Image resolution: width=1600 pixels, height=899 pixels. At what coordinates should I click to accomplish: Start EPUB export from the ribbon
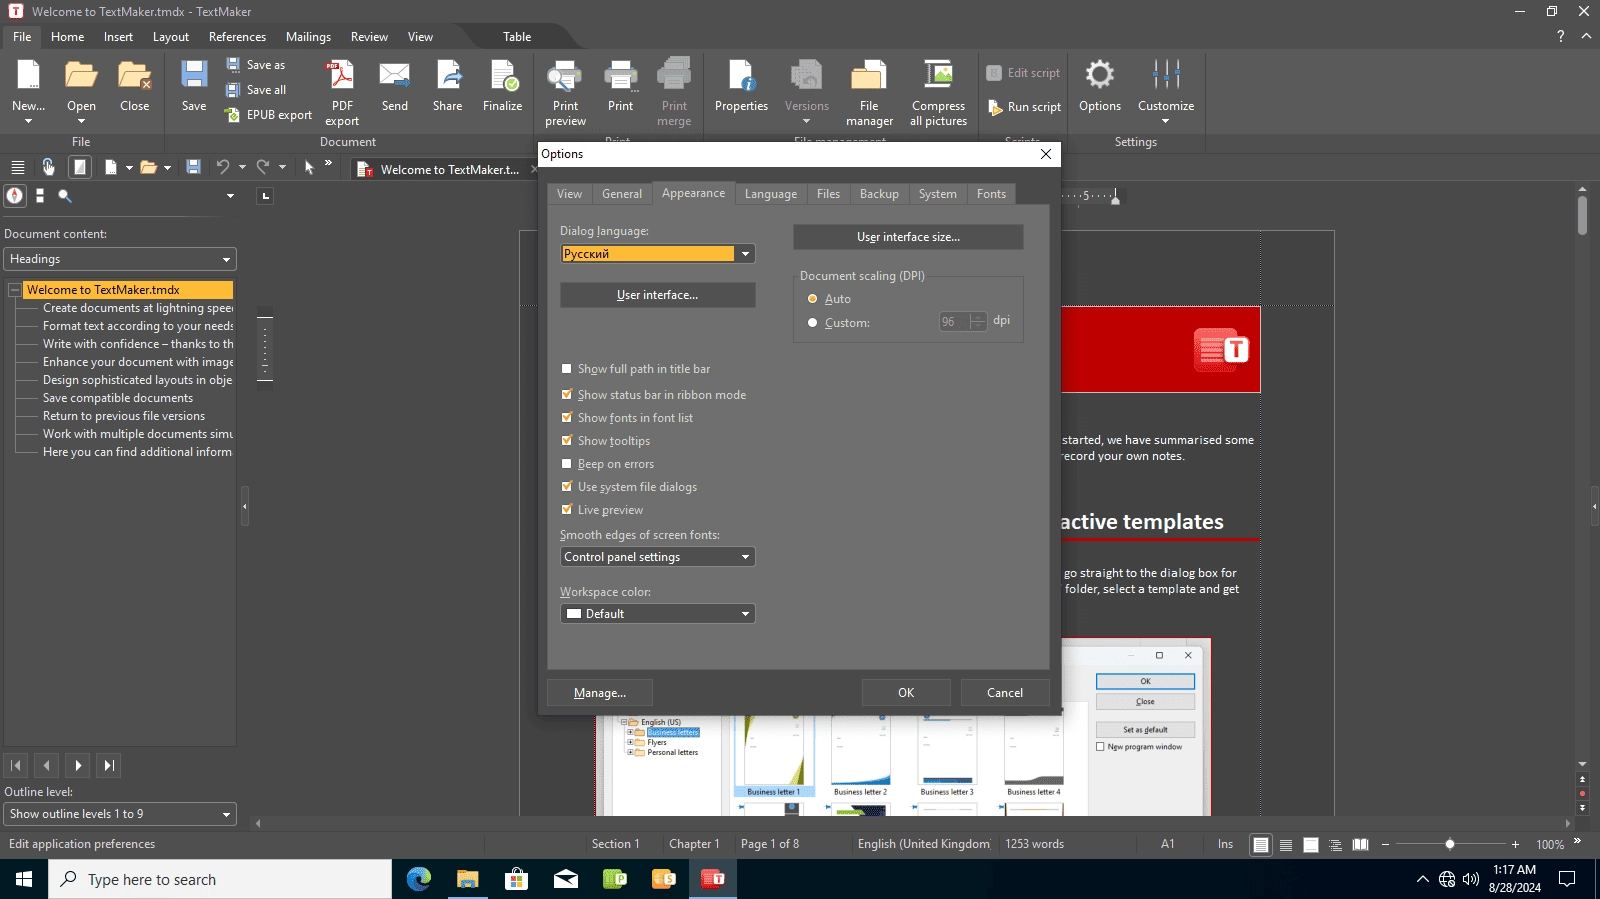click(269, 115)
